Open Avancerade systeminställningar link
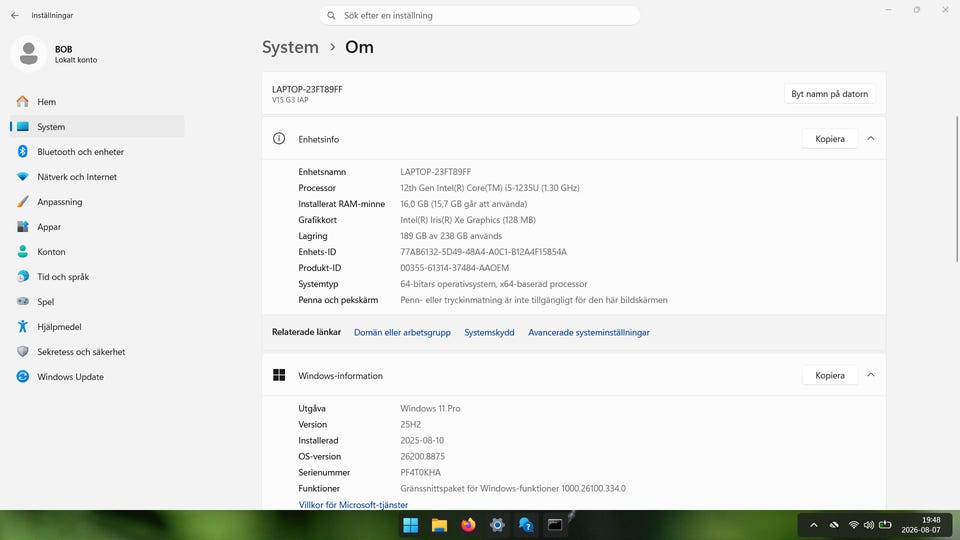960x540 pixels. coord(589,332)
